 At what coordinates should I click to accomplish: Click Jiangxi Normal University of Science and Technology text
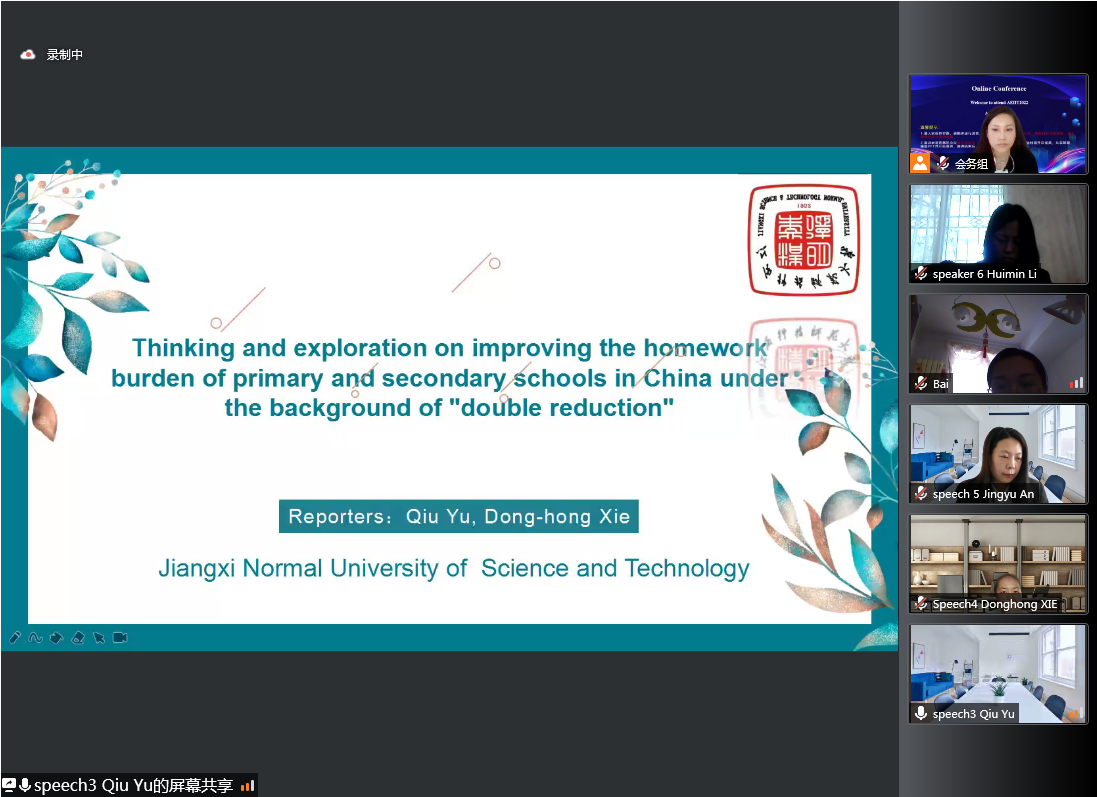pos(453,568)
